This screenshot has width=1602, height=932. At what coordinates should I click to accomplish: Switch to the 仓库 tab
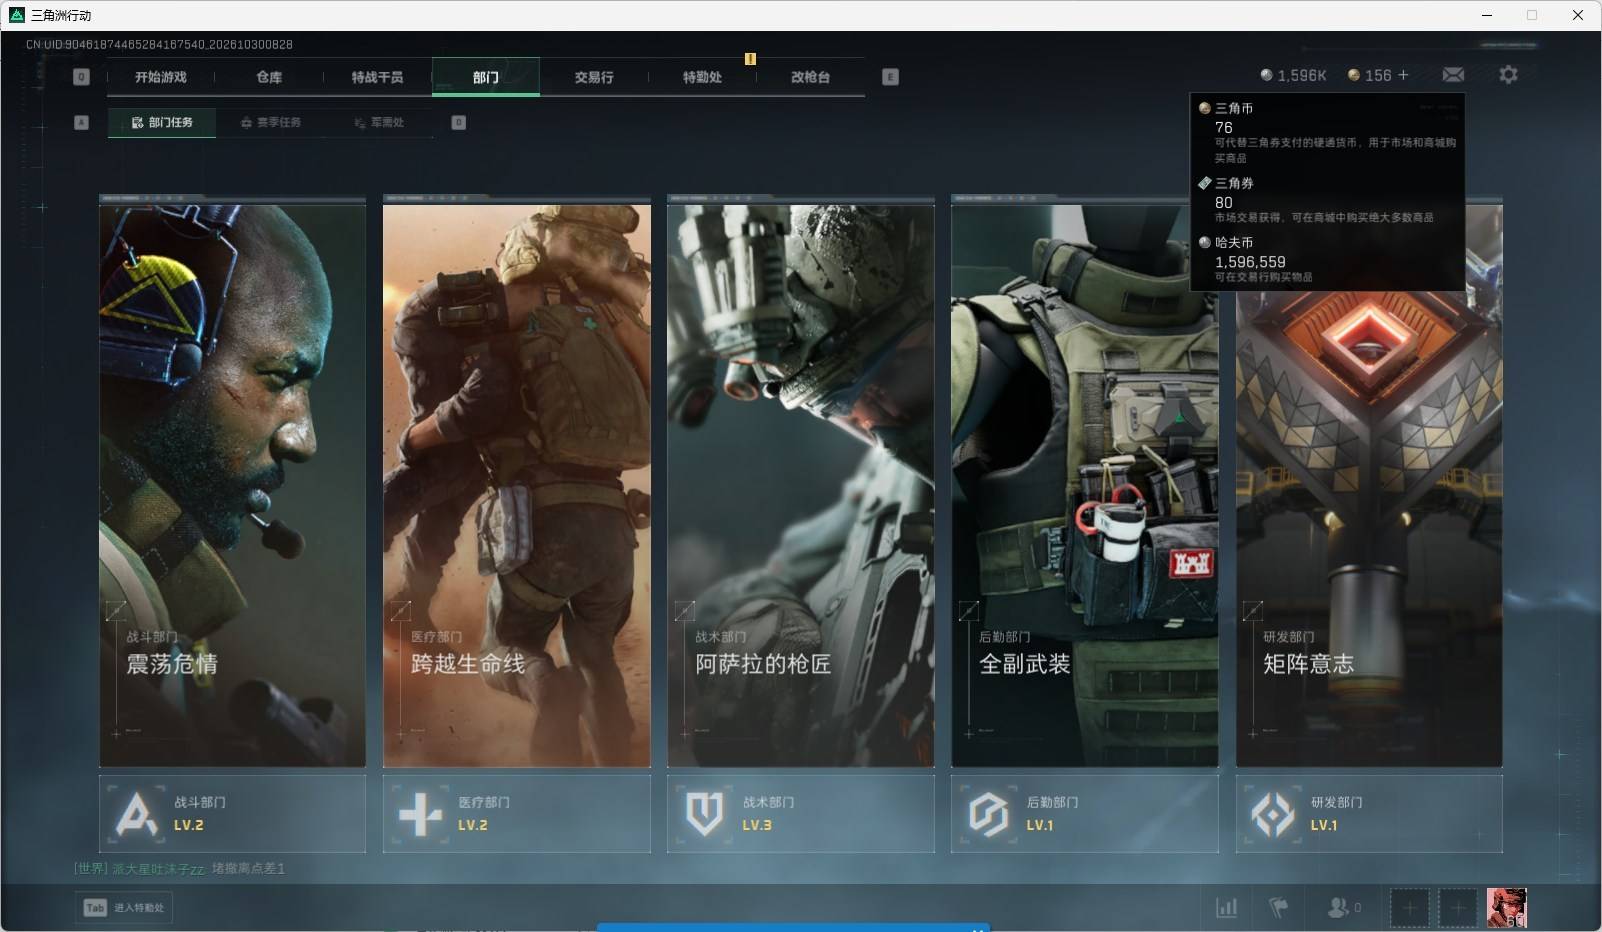[x=269, y=77]
